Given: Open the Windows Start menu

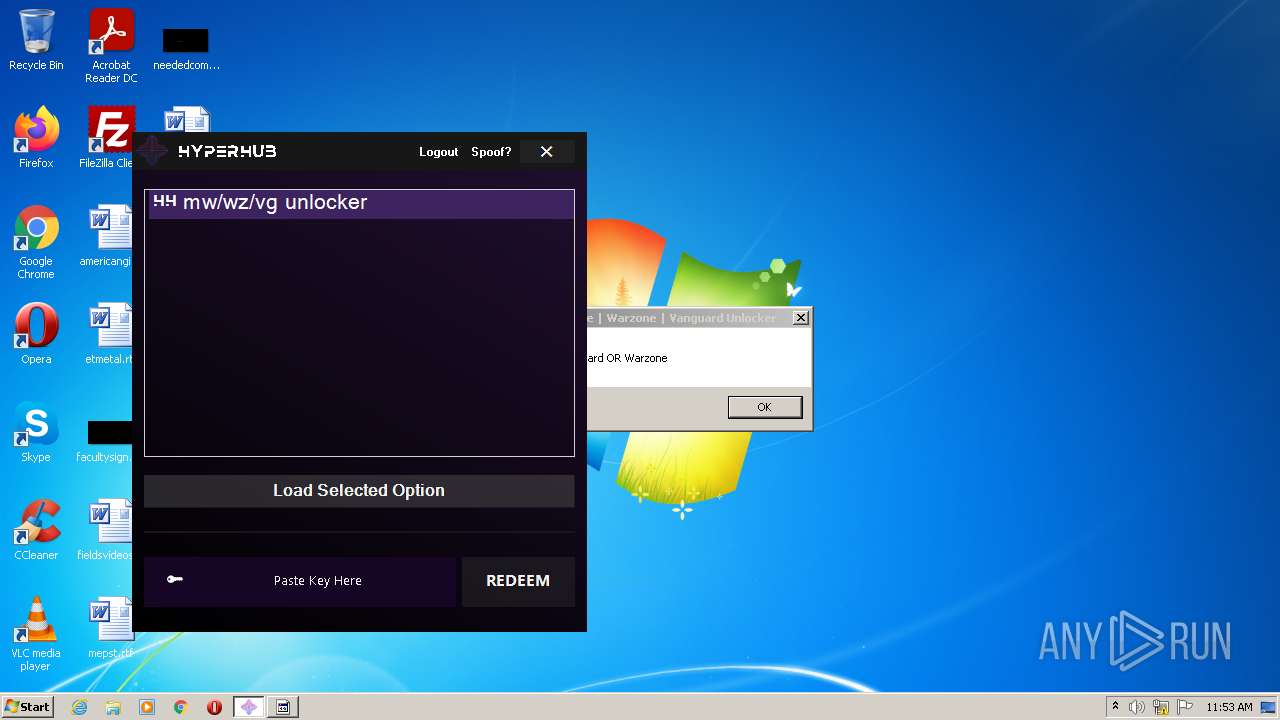Looking at the screenshot, I should 28,707.
